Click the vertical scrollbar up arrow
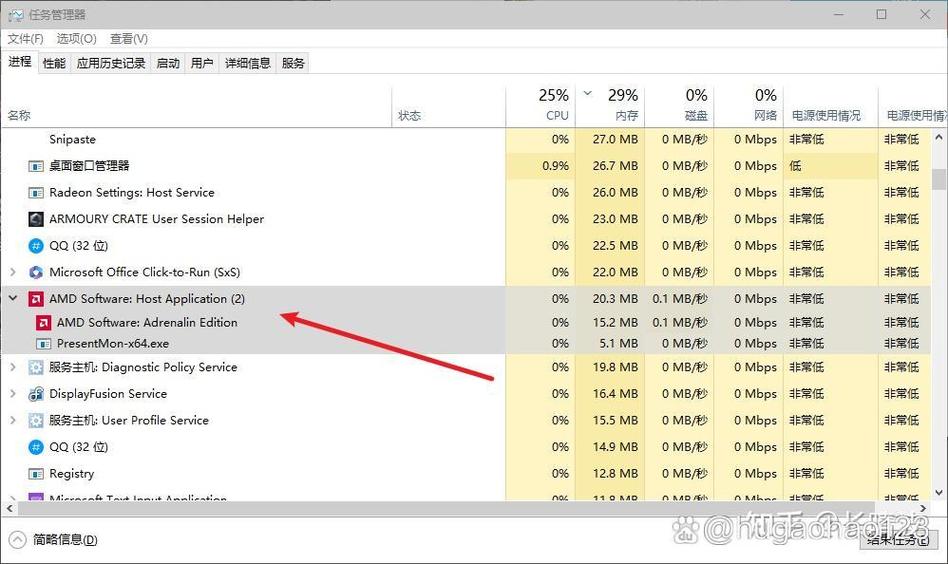The width and height of the screenshot is (948, 564). tap(939, 138)
